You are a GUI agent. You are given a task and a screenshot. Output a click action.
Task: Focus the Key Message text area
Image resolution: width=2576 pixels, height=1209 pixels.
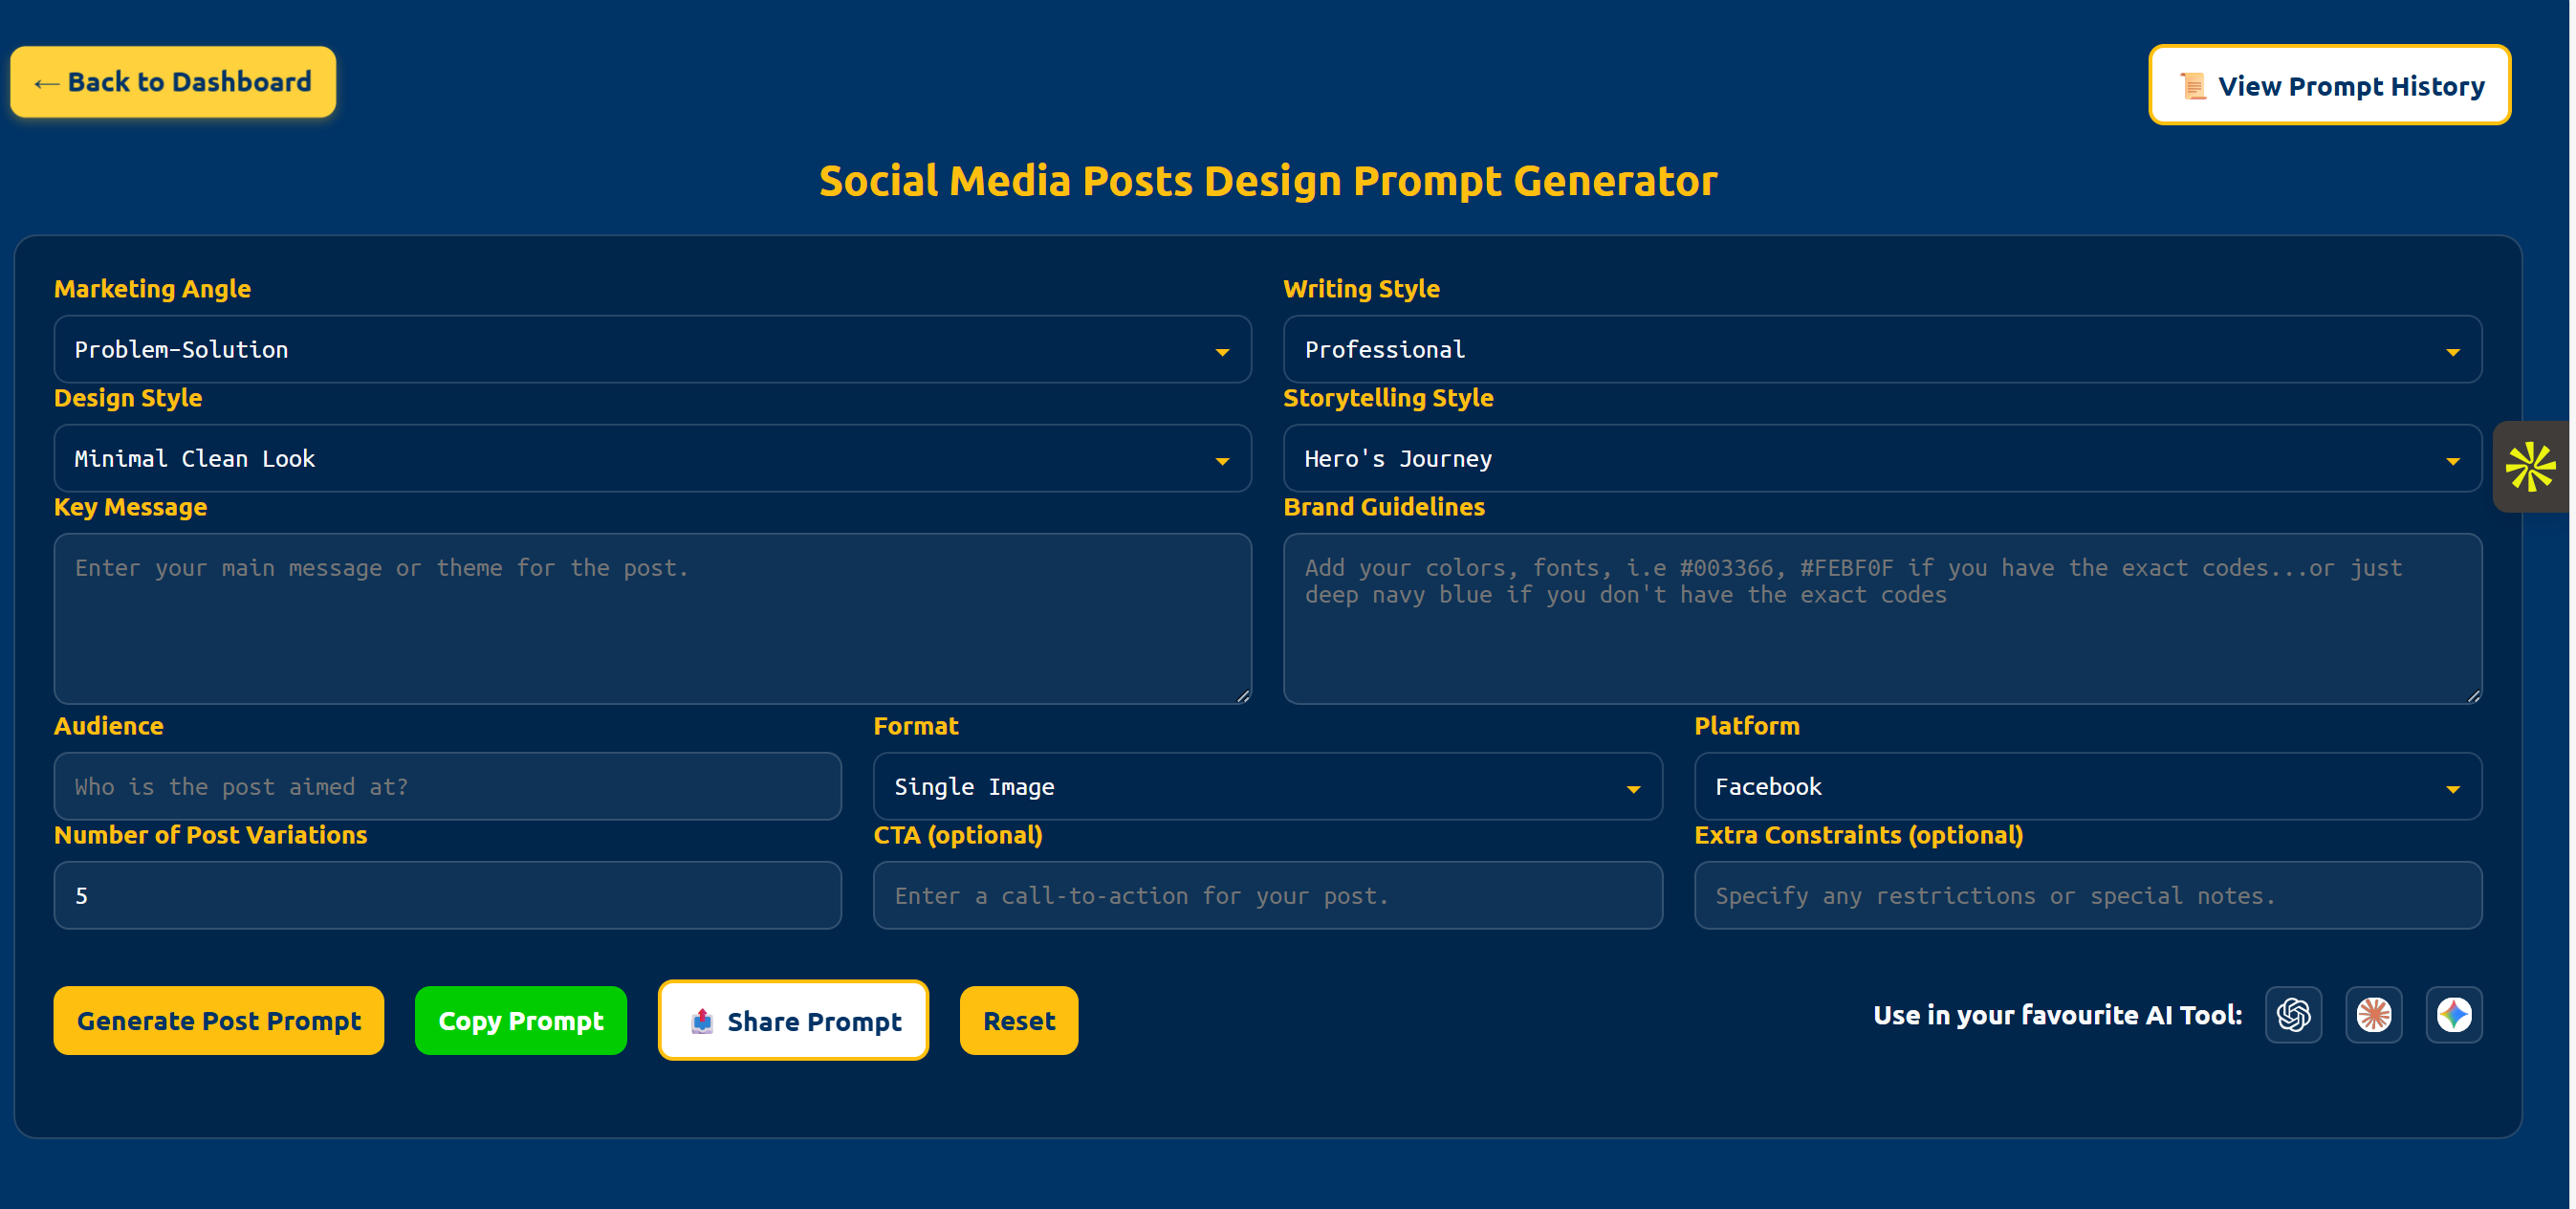[652, 619]
